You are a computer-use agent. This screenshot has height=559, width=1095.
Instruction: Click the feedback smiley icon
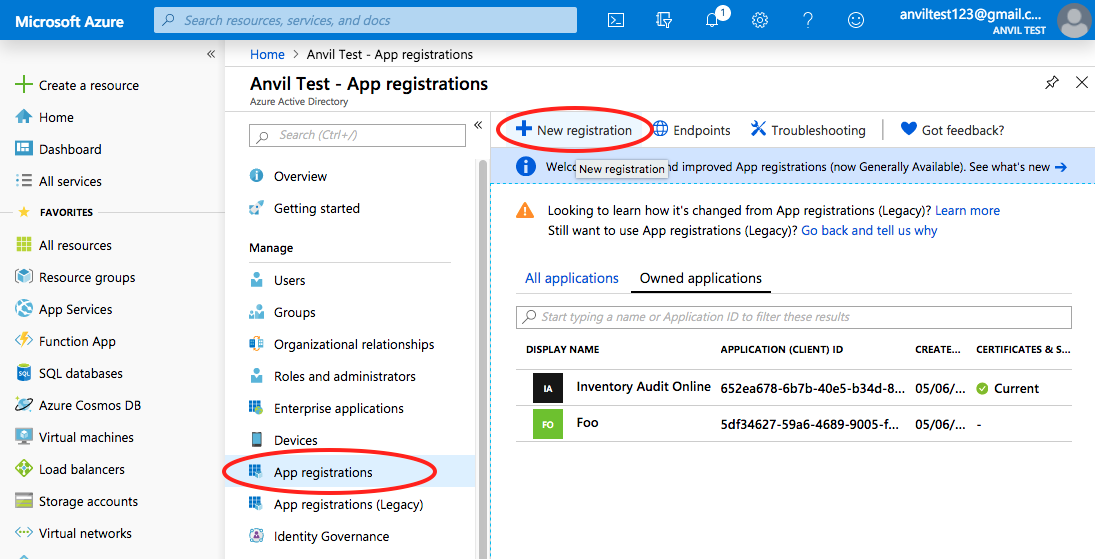pyautogui.click(x=855, y=20)
